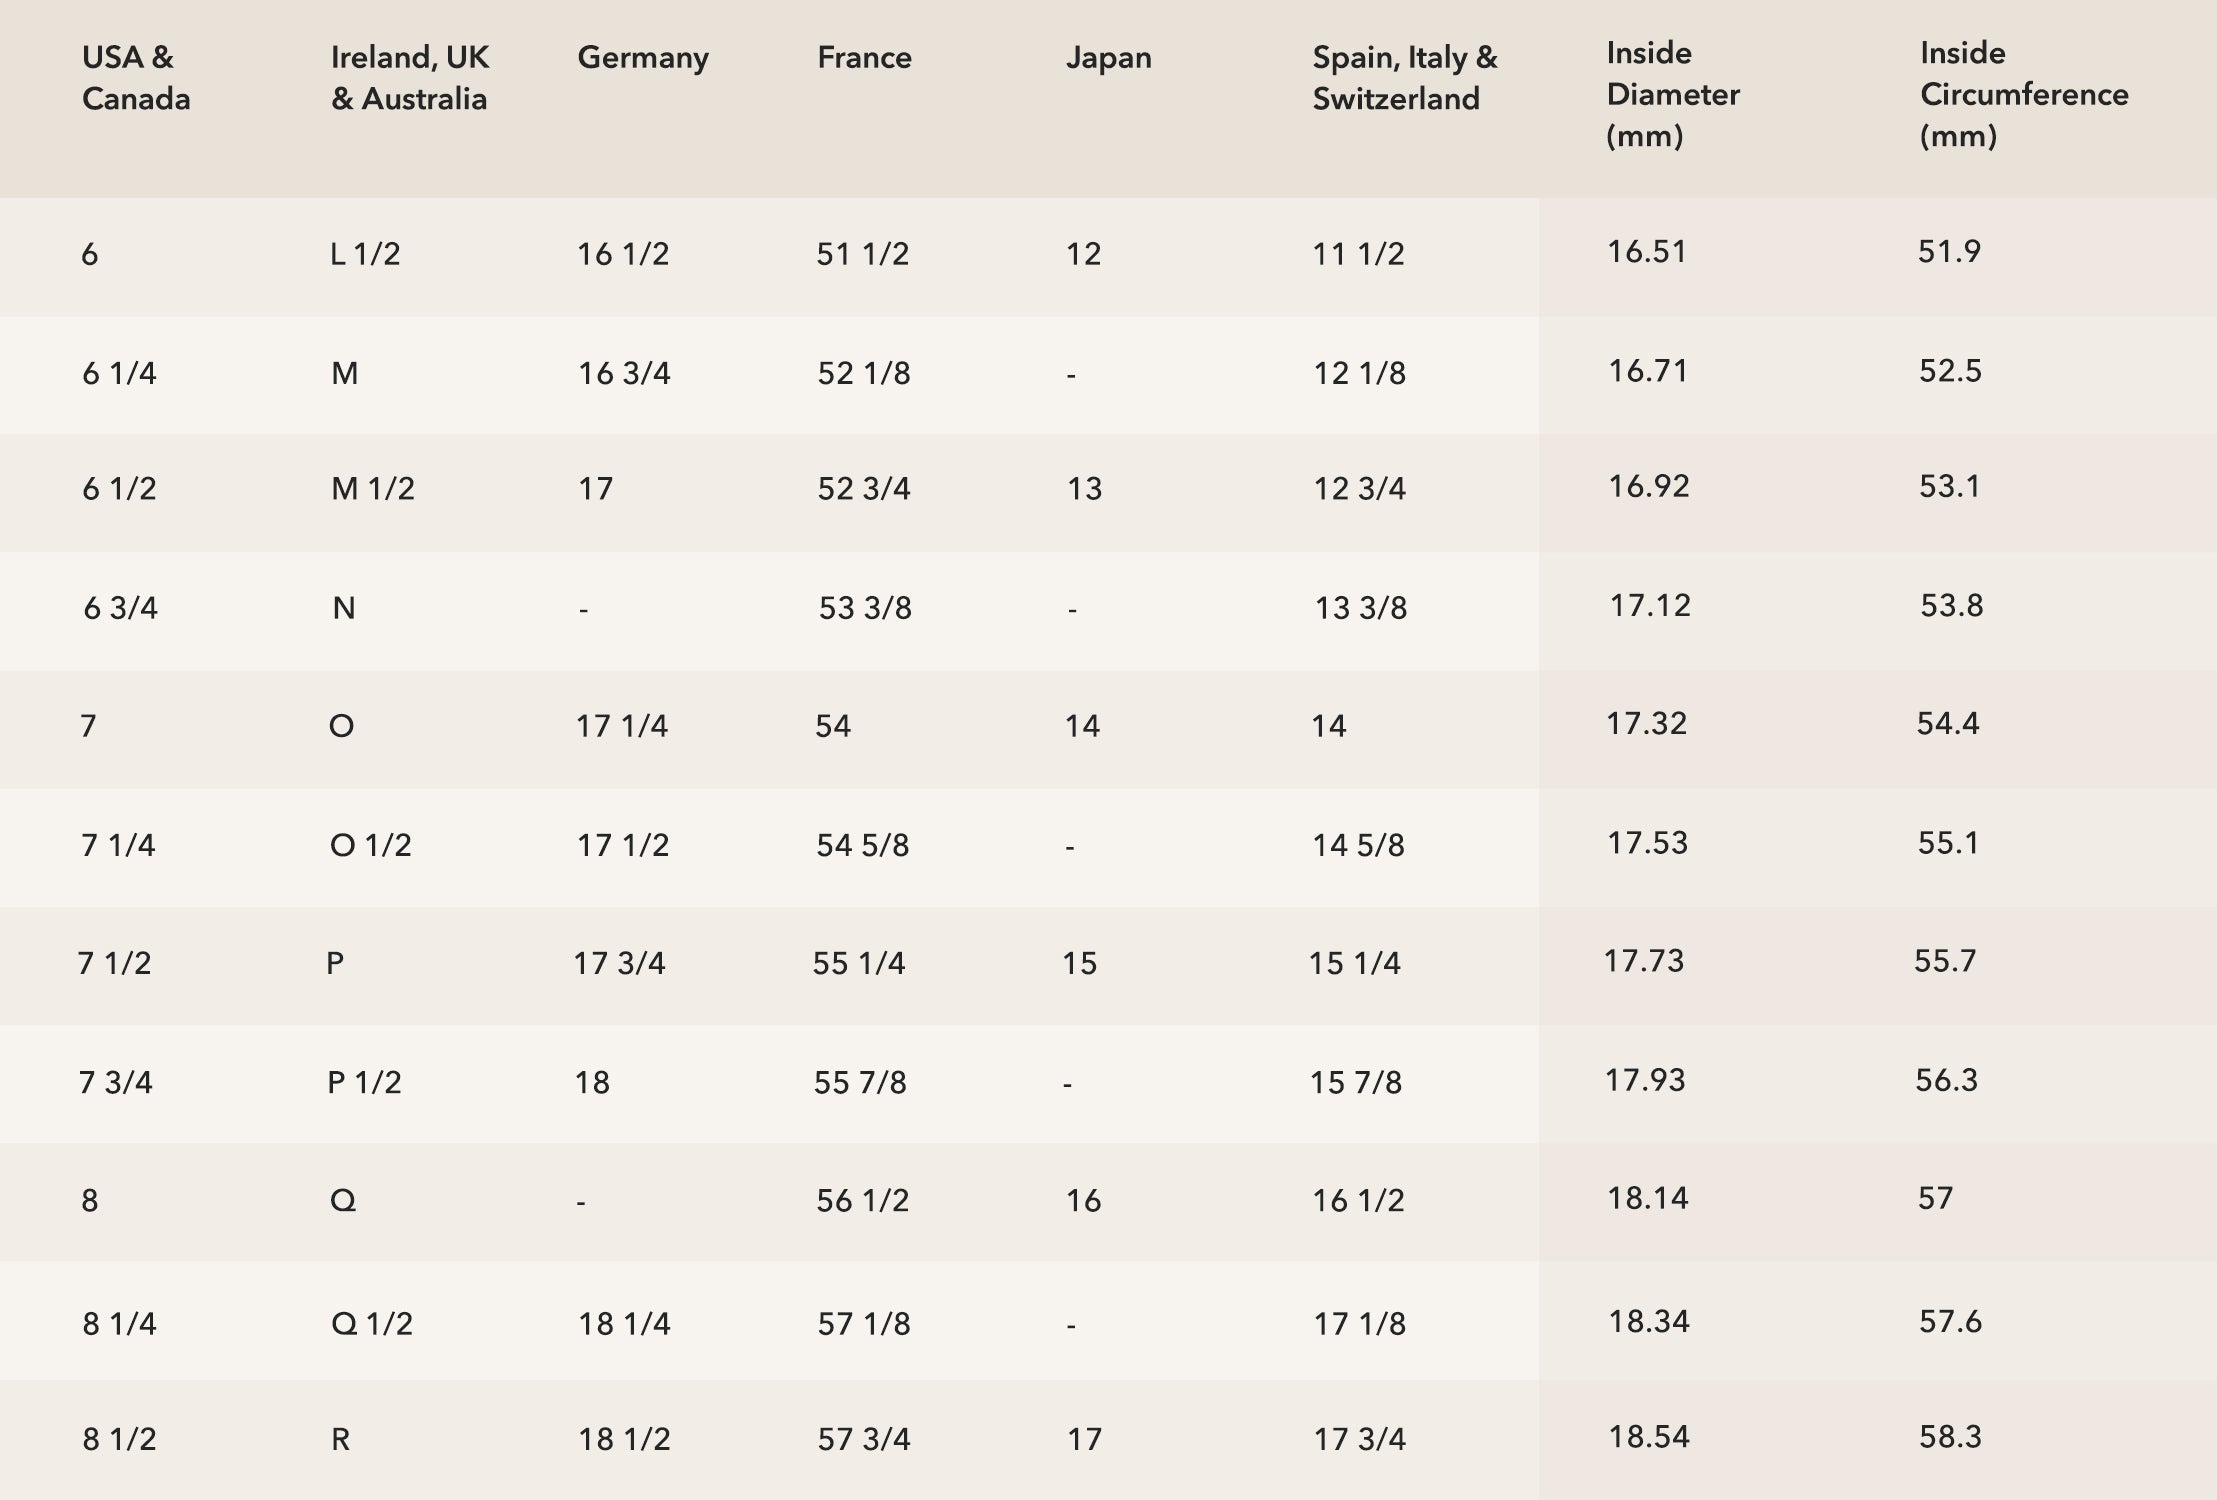2217x1500 pixels.
Task: Click the 18.34 inside diameter value
Action: pos(1648,1322)
